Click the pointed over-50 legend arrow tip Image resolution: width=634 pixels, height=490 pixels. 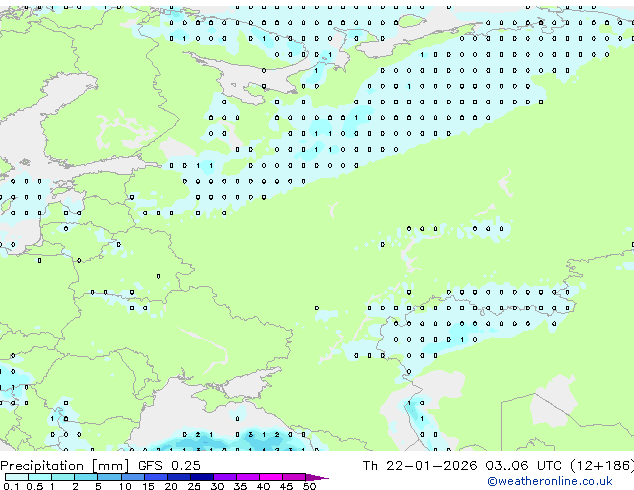tap(318, 477)
